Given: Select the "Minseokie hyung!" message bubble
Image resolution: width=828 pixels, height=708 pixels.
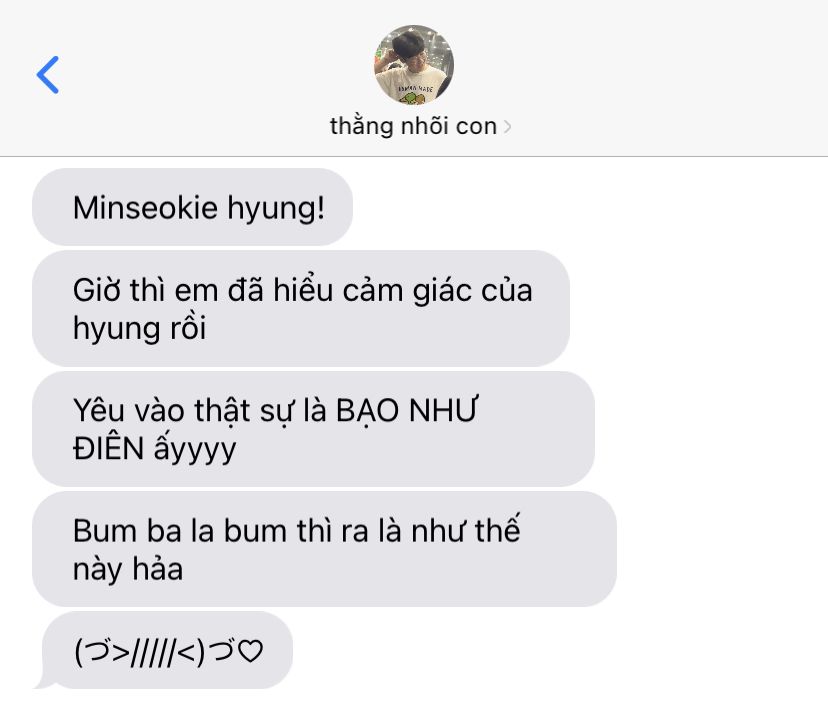Looking at the screenshot, I should coord(192,207).
